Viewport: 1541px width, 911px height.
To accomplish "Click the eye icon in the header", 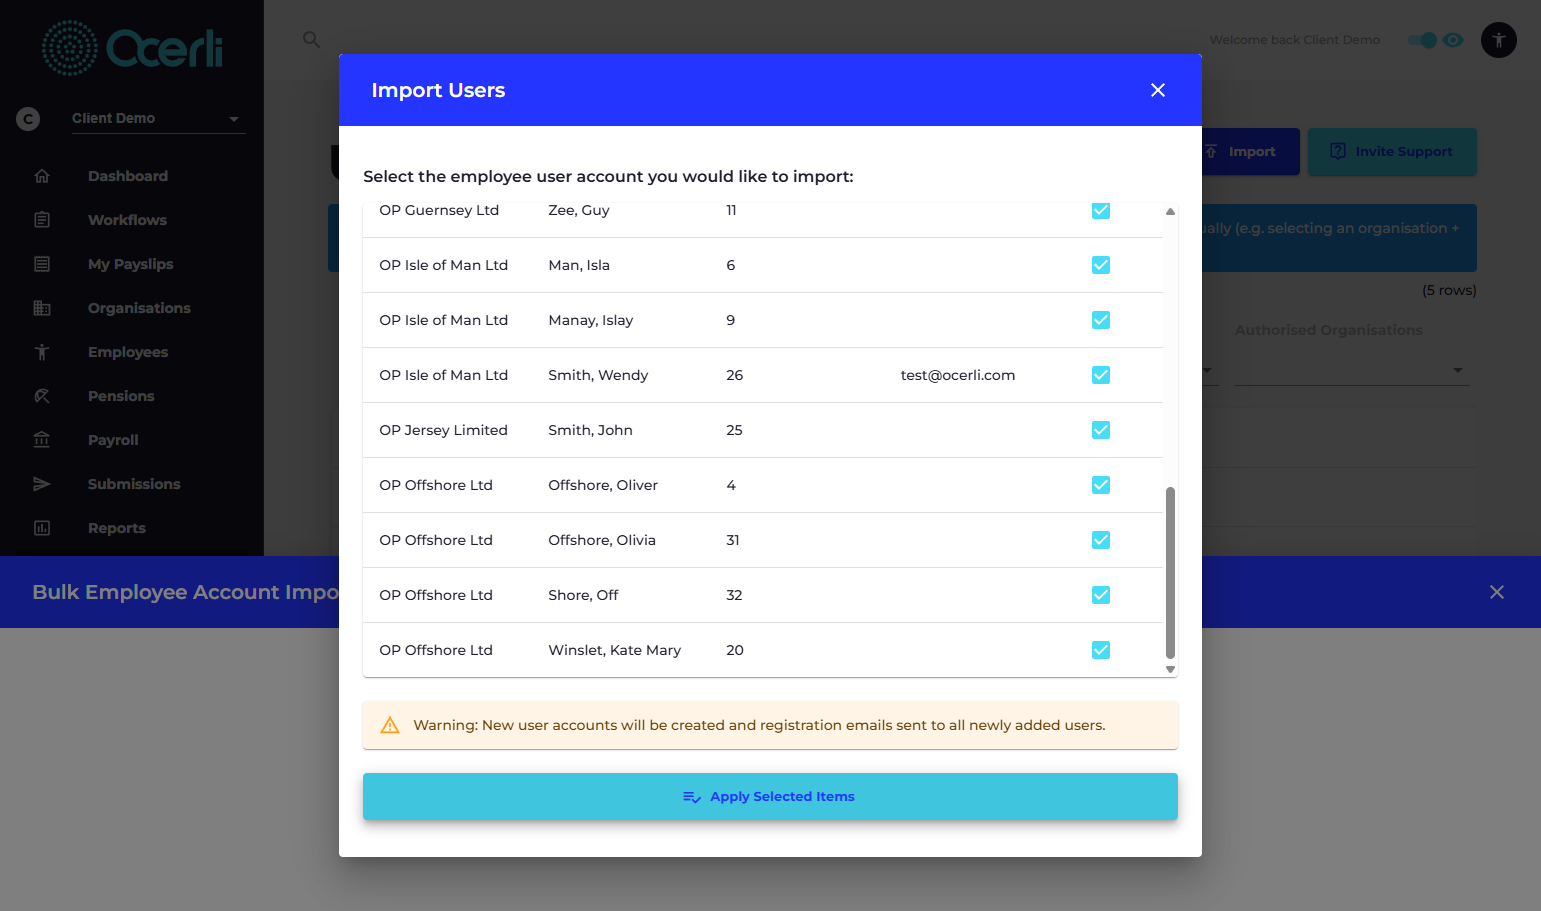I will point(1453,40).
